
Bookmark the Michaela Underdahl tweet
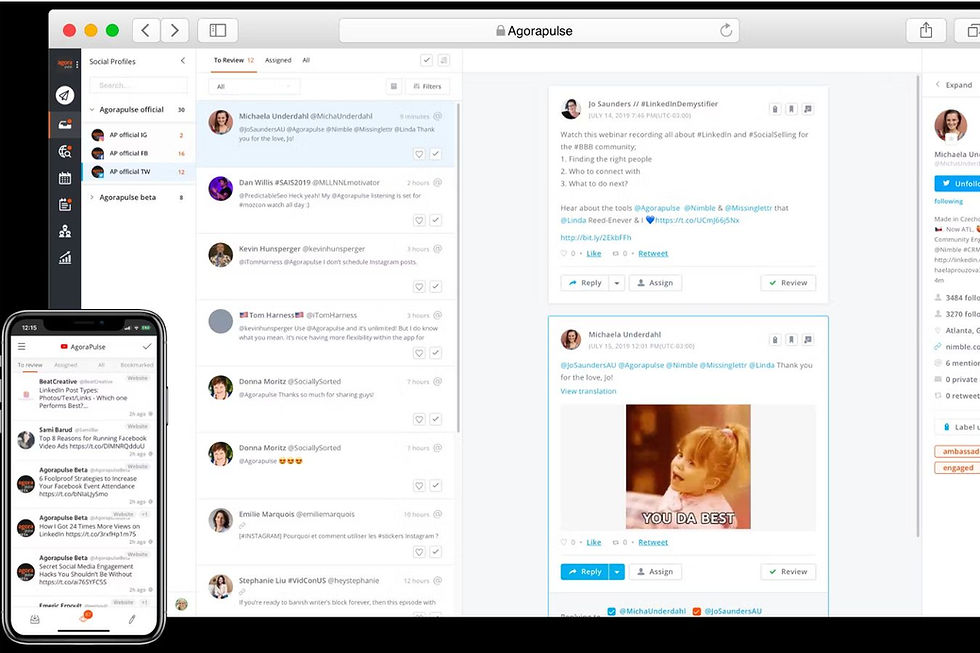pyautogui.click(x=791, y=339)
